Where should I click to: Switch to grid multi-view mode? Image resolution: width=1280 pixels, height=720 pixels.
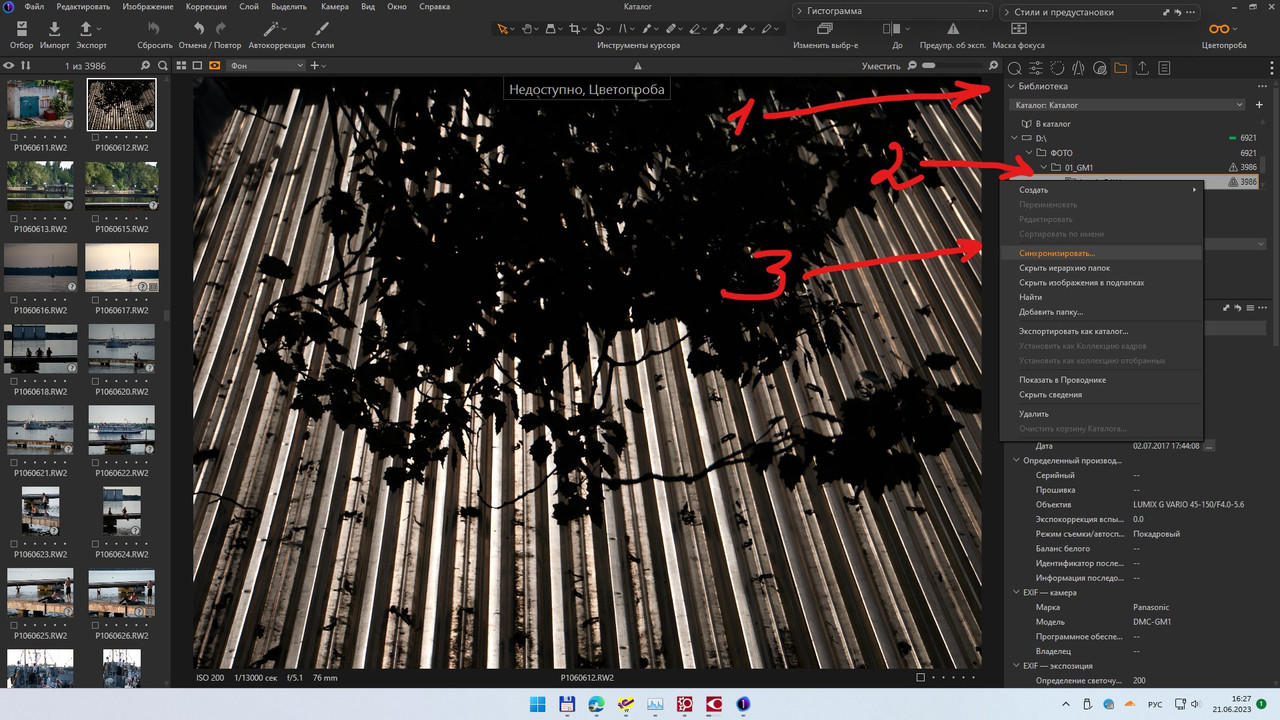click(x=182, y=66)
